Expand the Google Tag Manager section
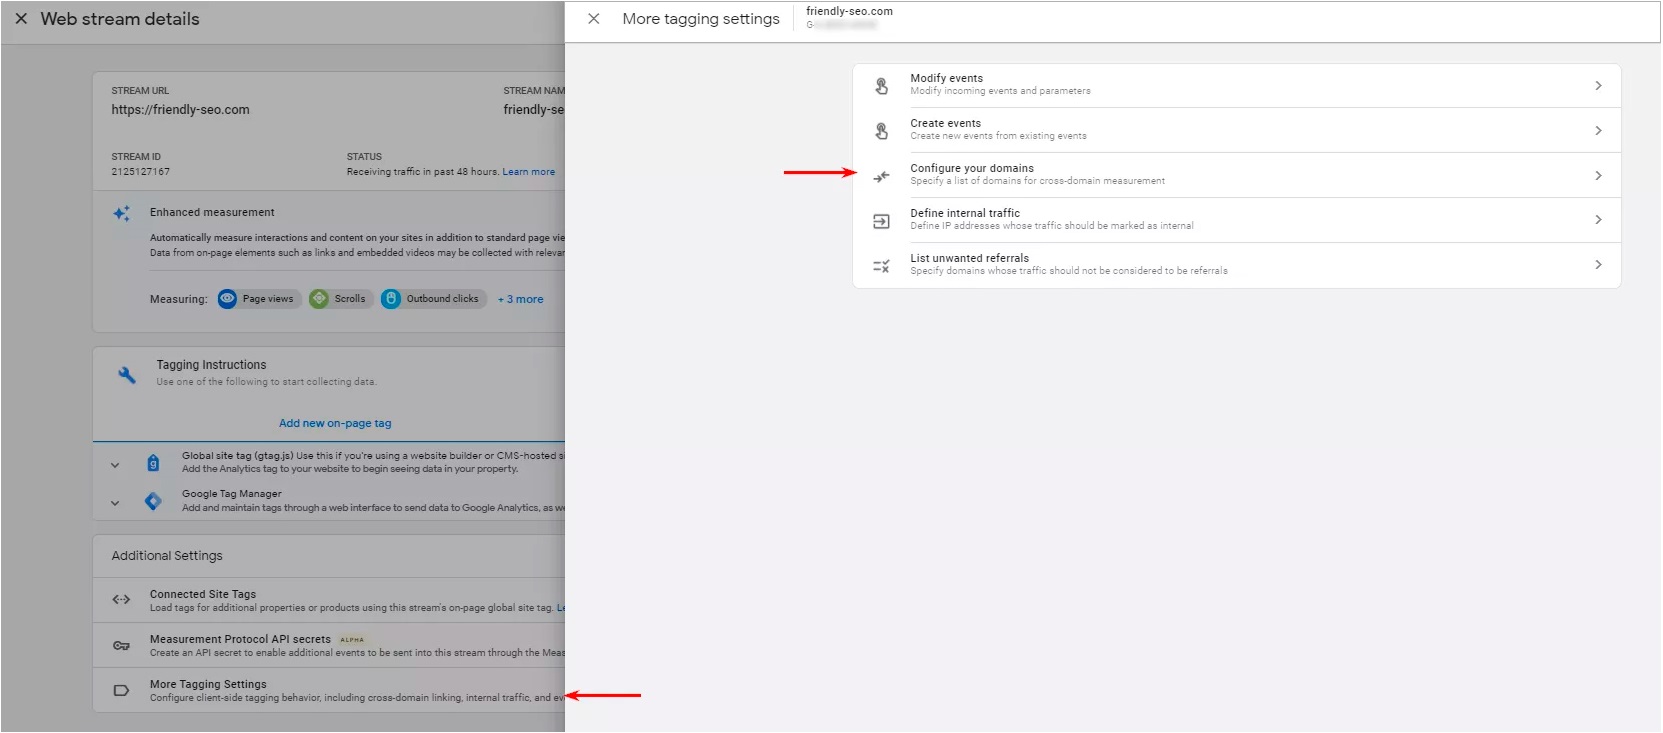Screen dimensions: 1663x733 tap(115, 503)
